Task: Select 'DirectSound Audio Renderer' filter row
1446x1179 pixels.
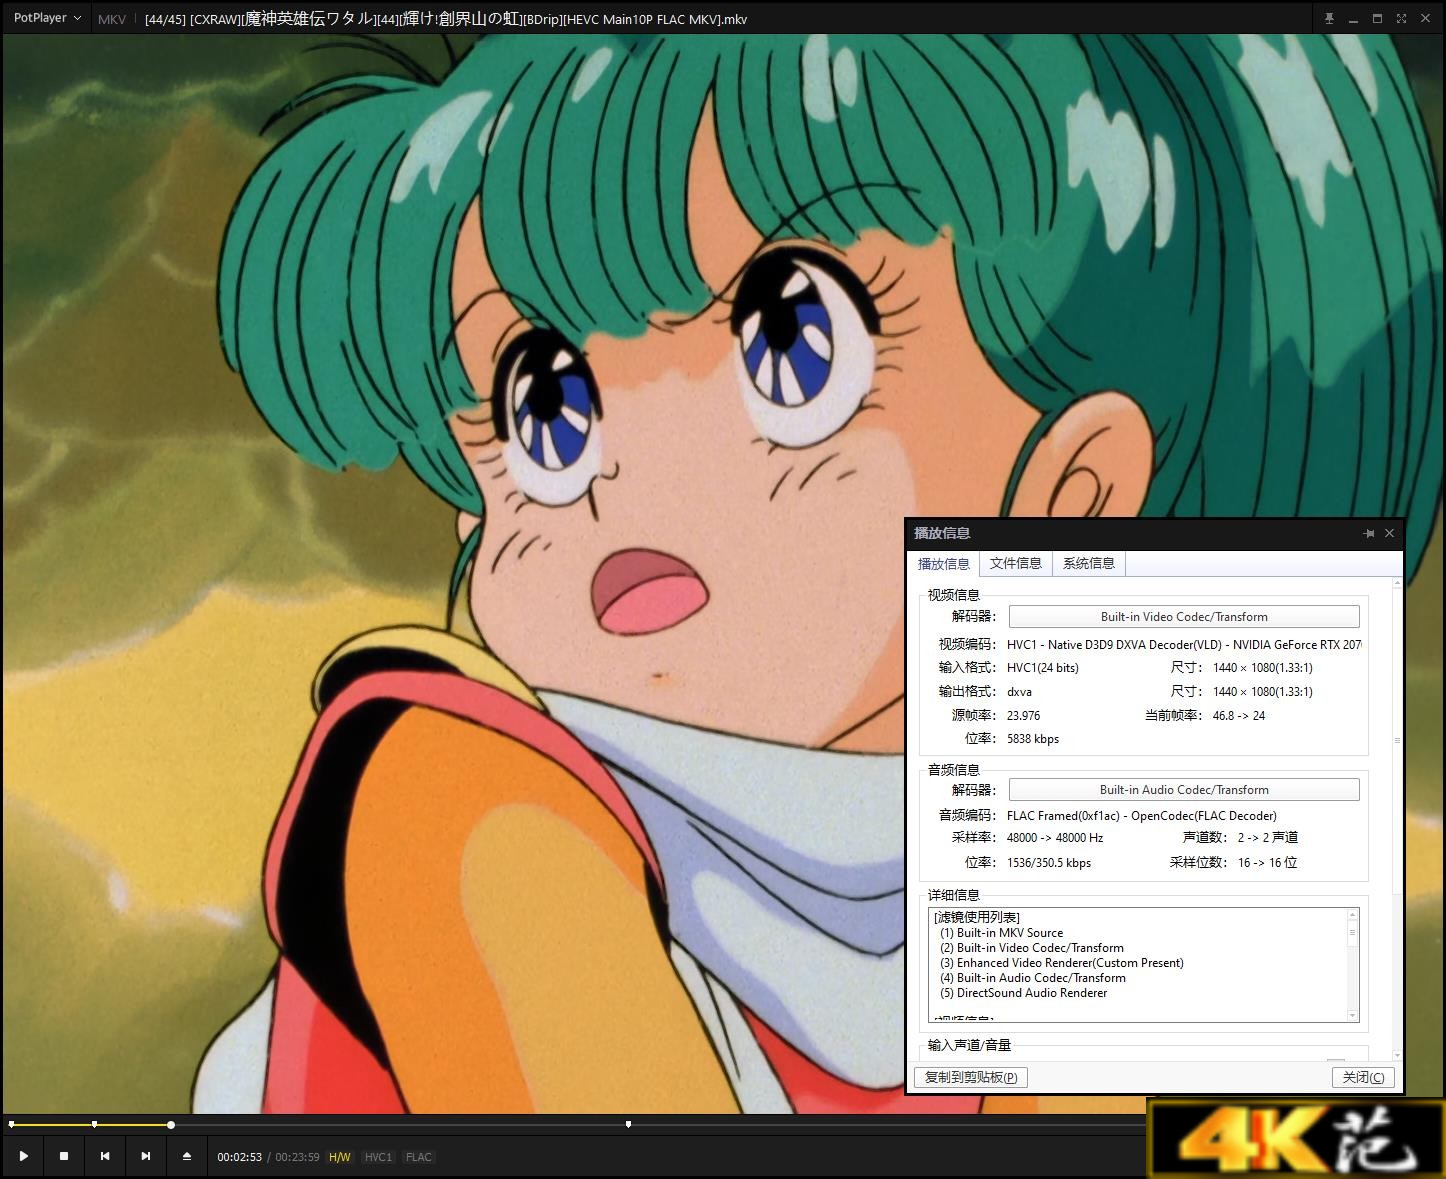Action: (1024, 993)
